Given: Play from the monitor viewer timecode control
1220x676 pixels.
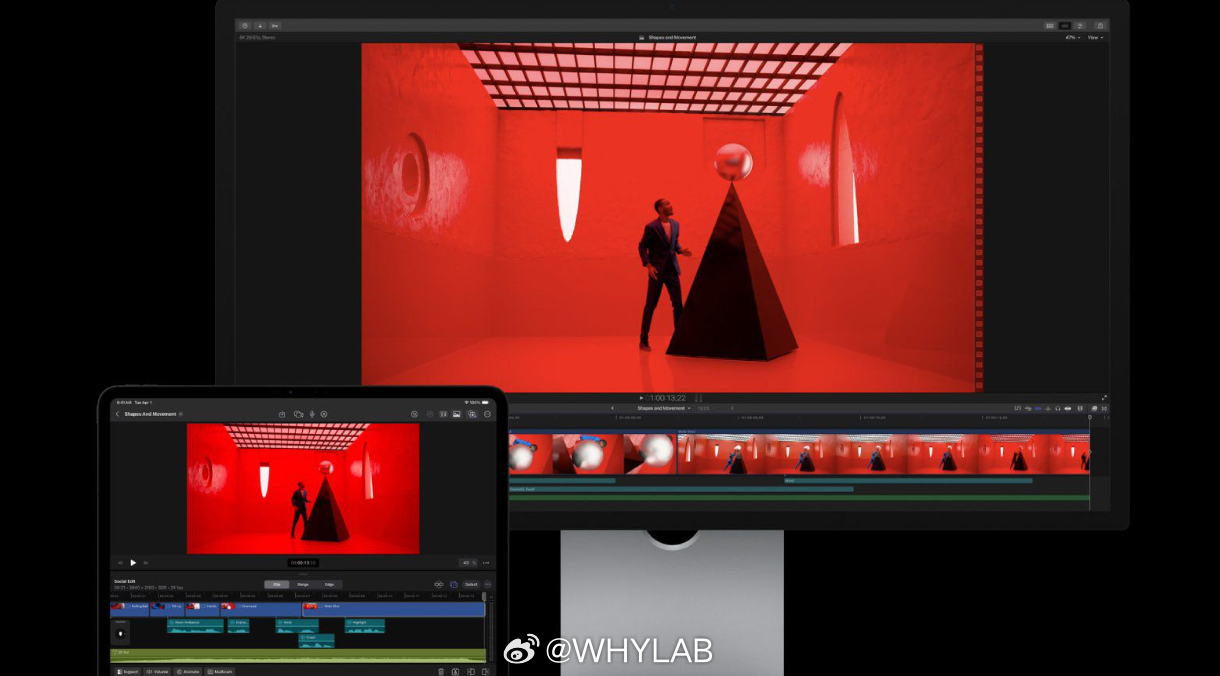Looking at the screenshot, I should click(x=642, y=398).
